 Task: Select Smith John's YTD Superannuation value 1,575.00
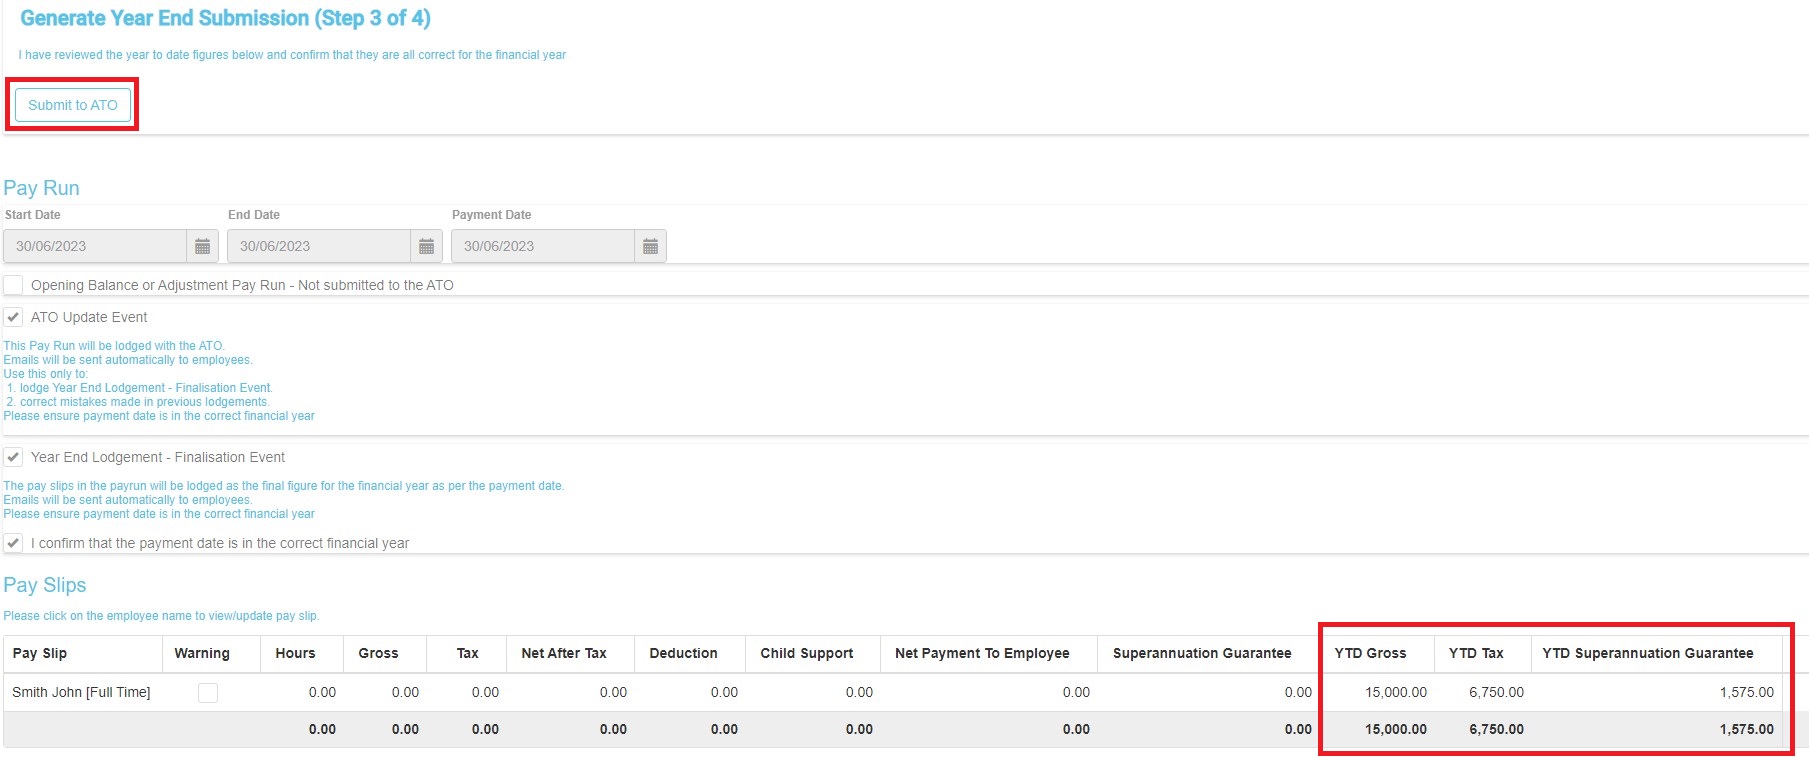click(x=1747, y=692)
